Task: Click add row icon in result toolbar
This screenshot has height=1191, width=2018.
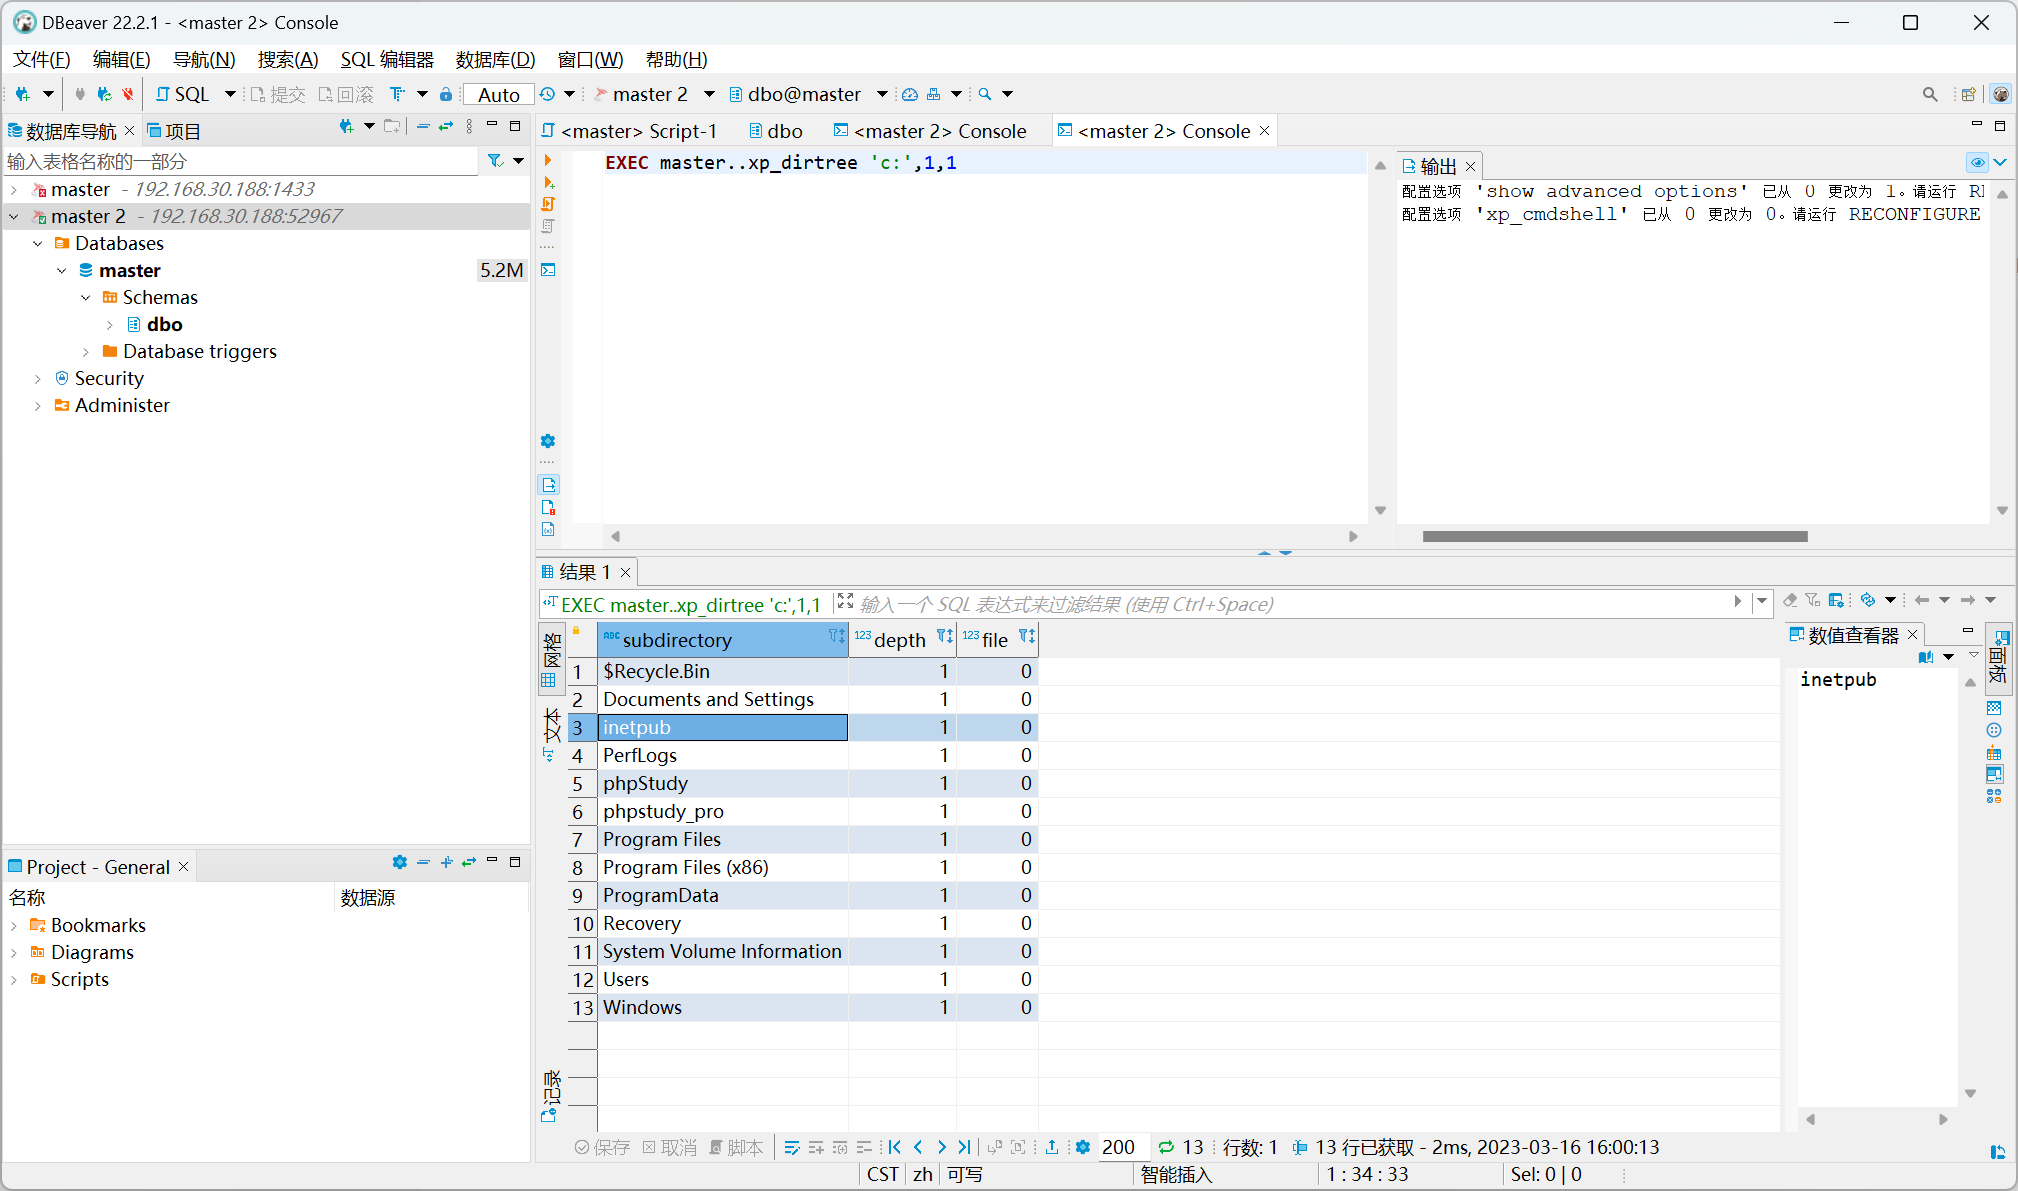Action: [816, 1147]
